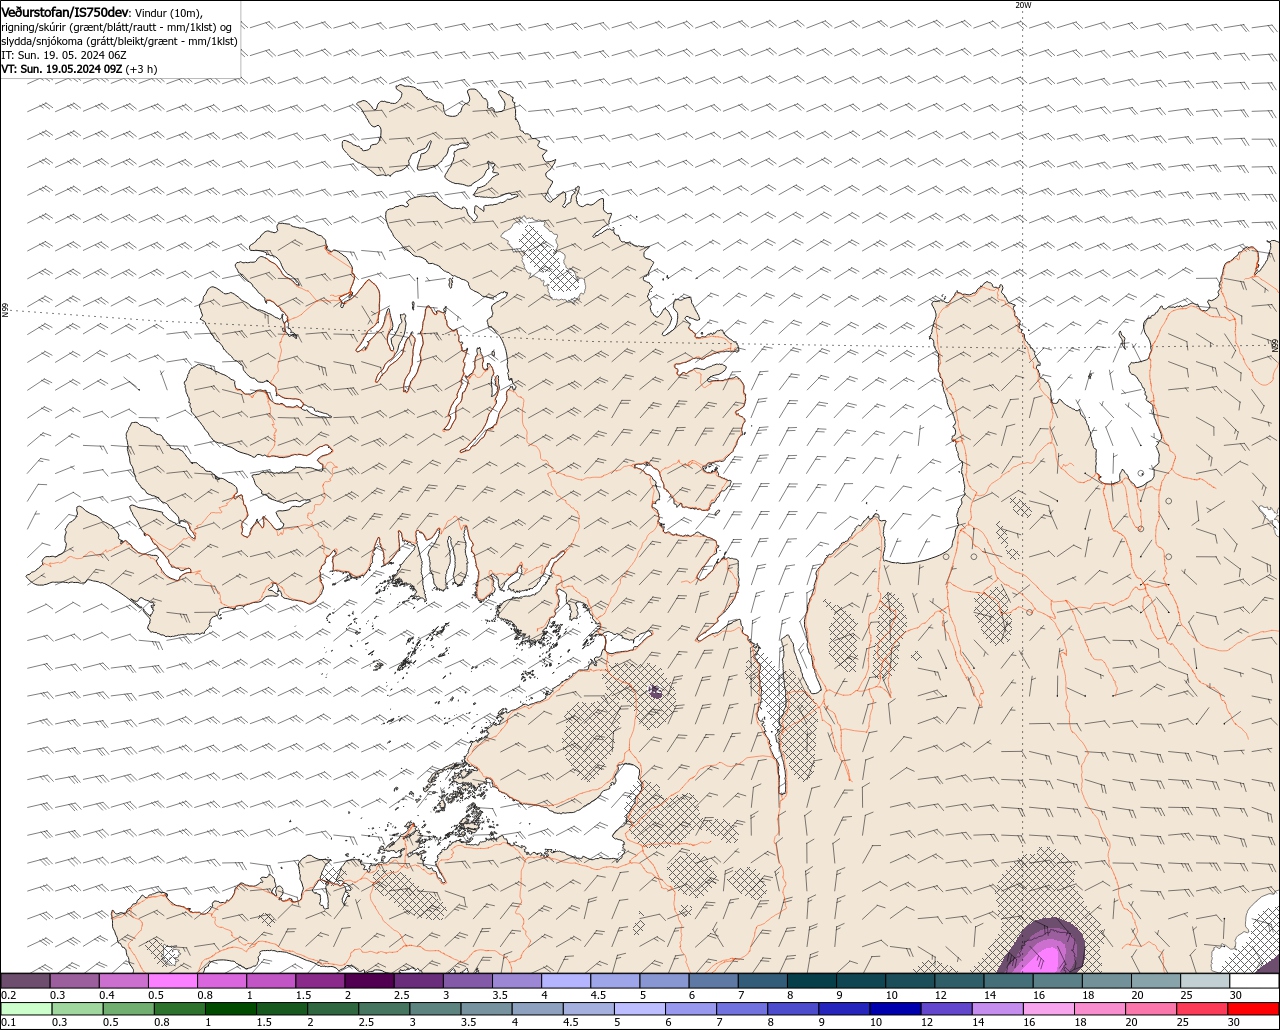Click the 'rigning/skúrir' legend description line

117,27
